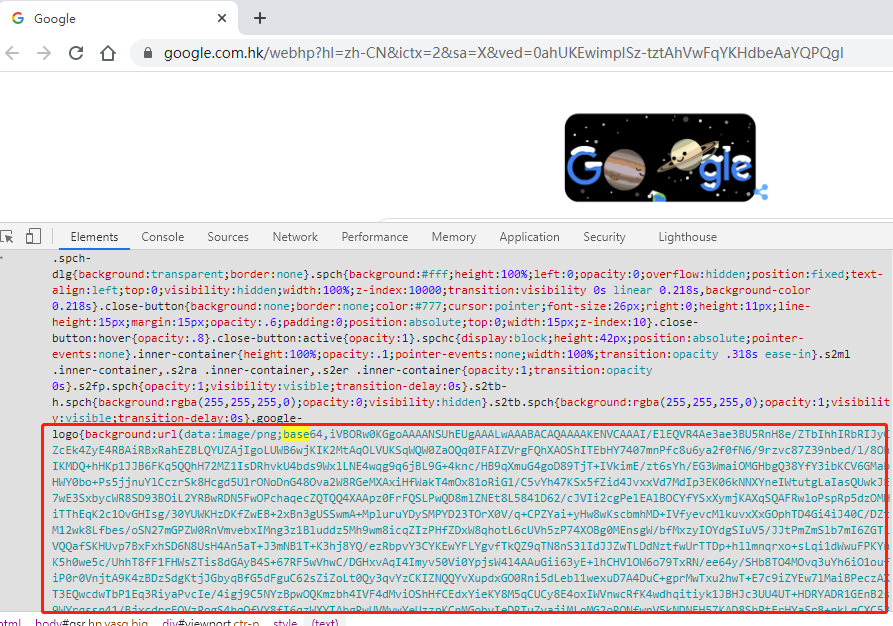This screenshot has width=893, height=626.
Task: Click the browser forward arrow
Action: 44,53
